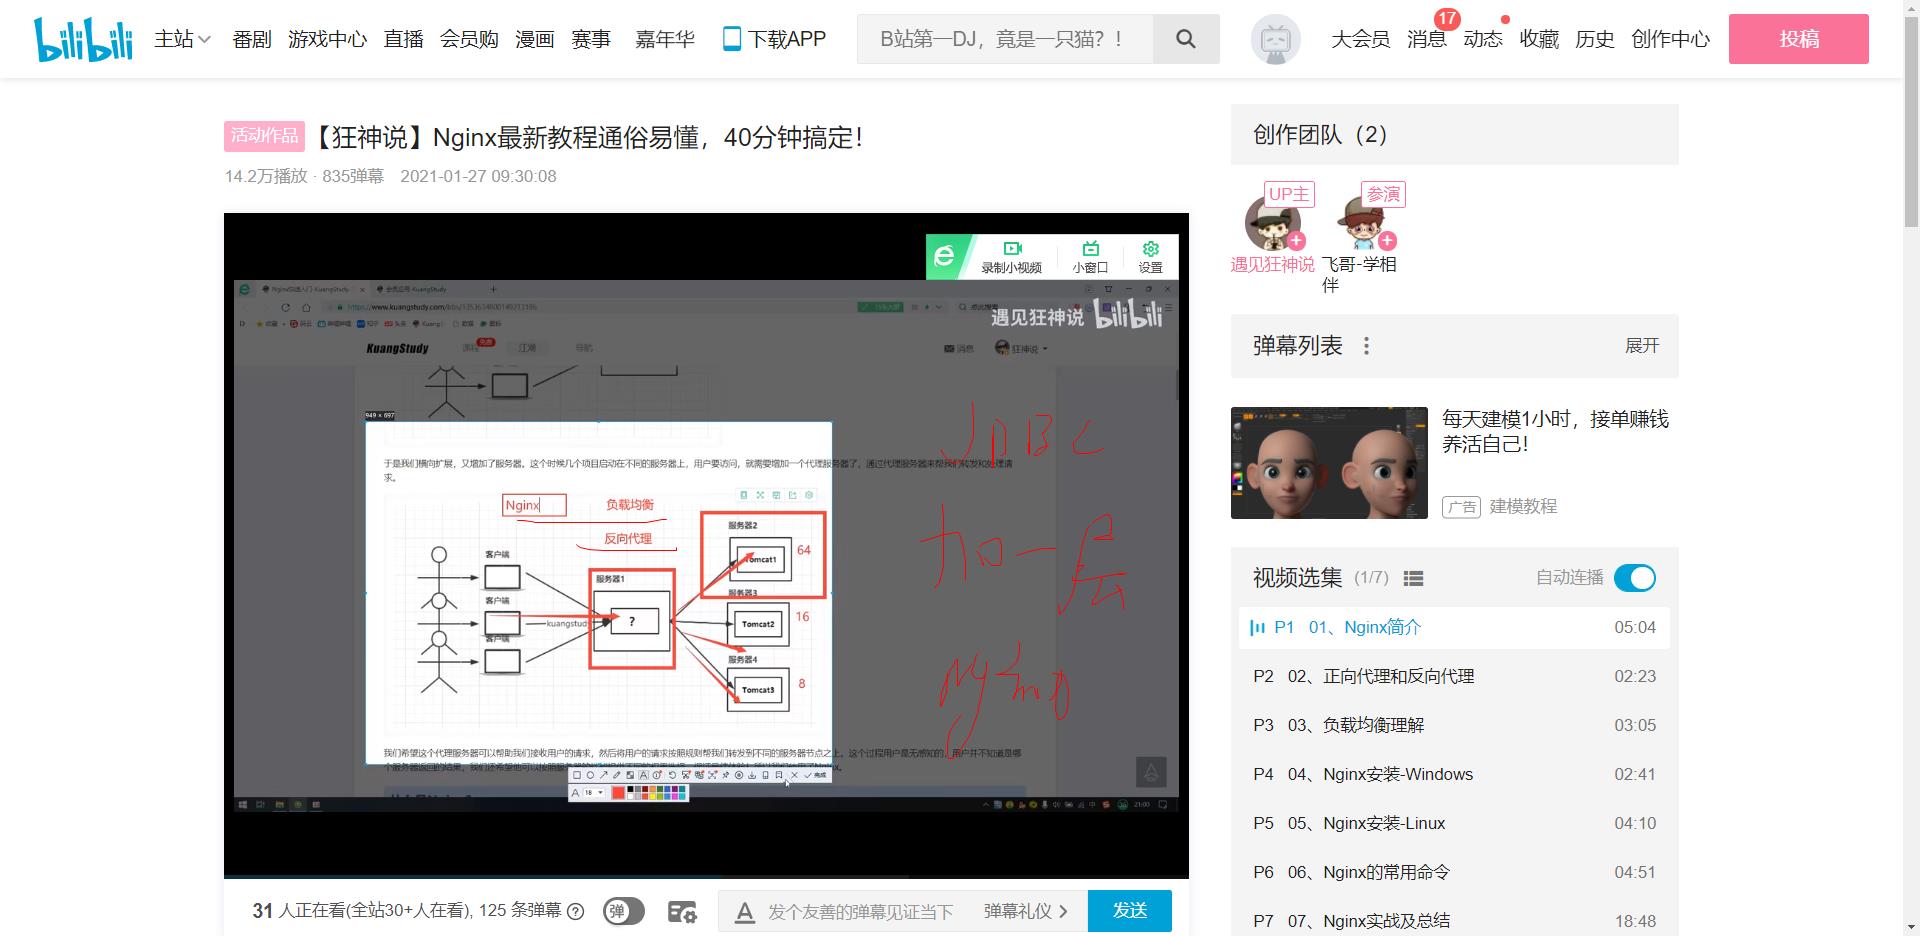Toggle the 弹 danmaku display switch
1920x936 pixels.
tap(624, 911)
